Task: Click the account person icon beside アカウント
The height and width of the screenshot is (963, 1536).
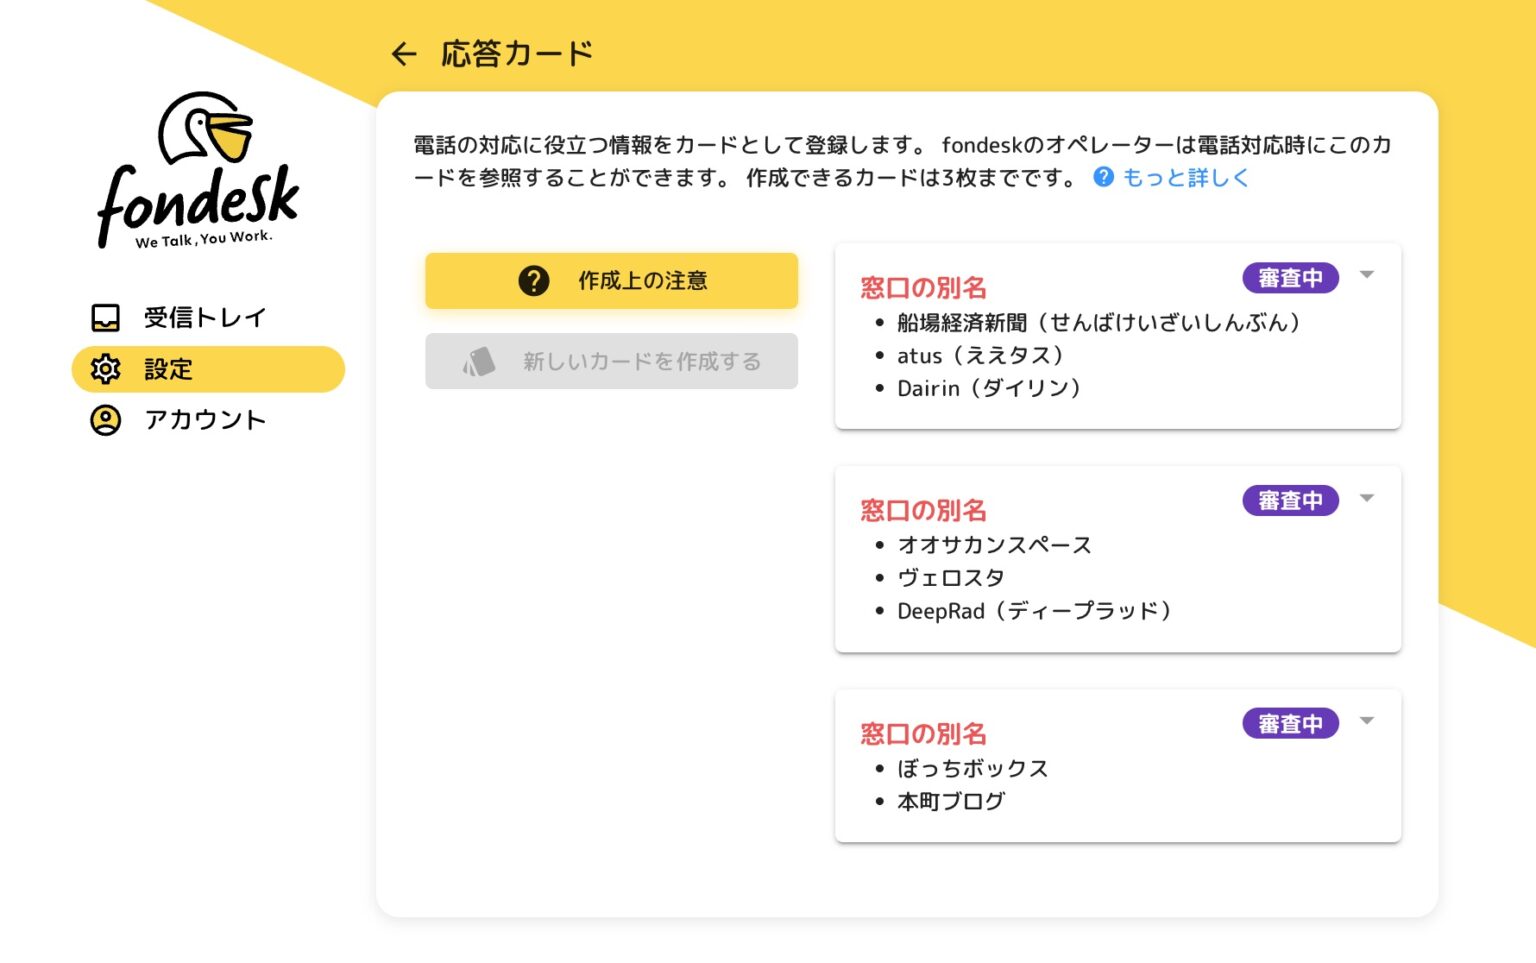Action: pos(103,420)
